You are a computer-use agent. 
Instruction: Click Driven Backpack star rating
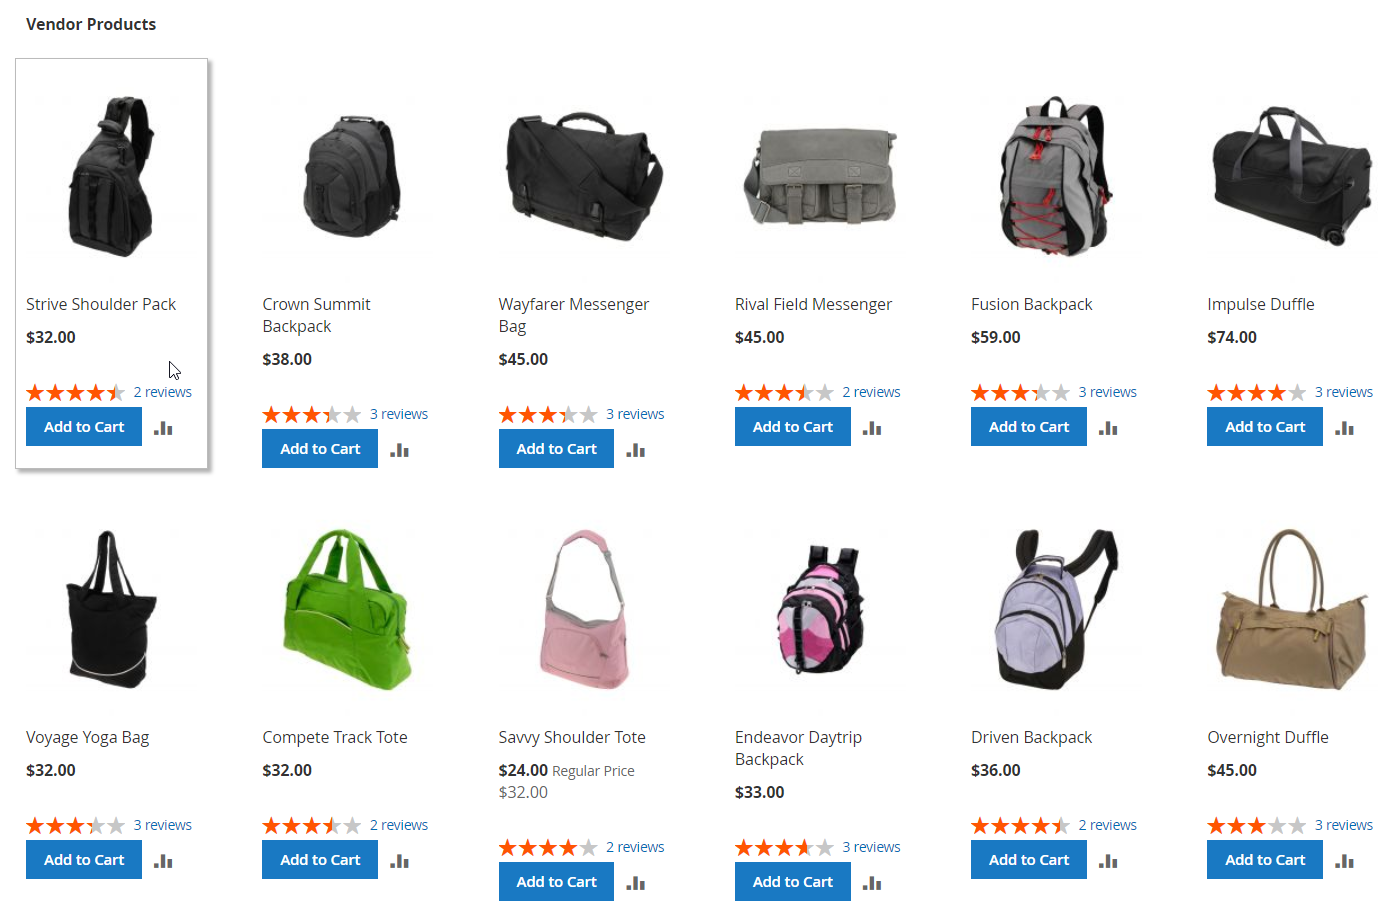click(1020, 826)
